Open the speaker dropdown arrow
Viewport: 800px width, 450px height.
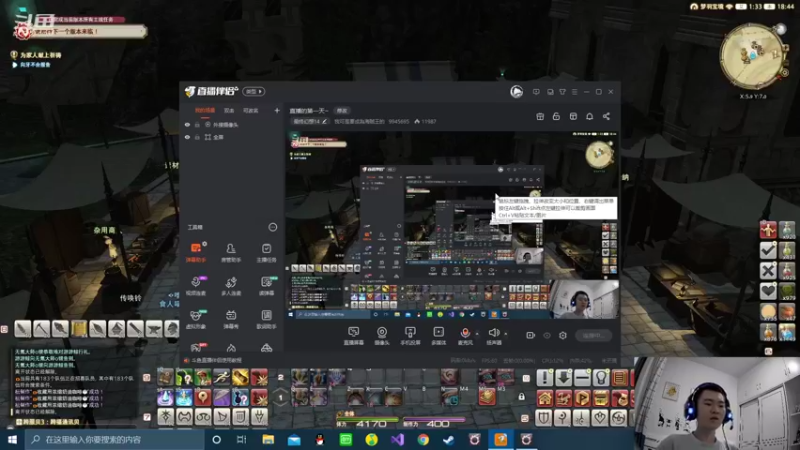(506, 334)
